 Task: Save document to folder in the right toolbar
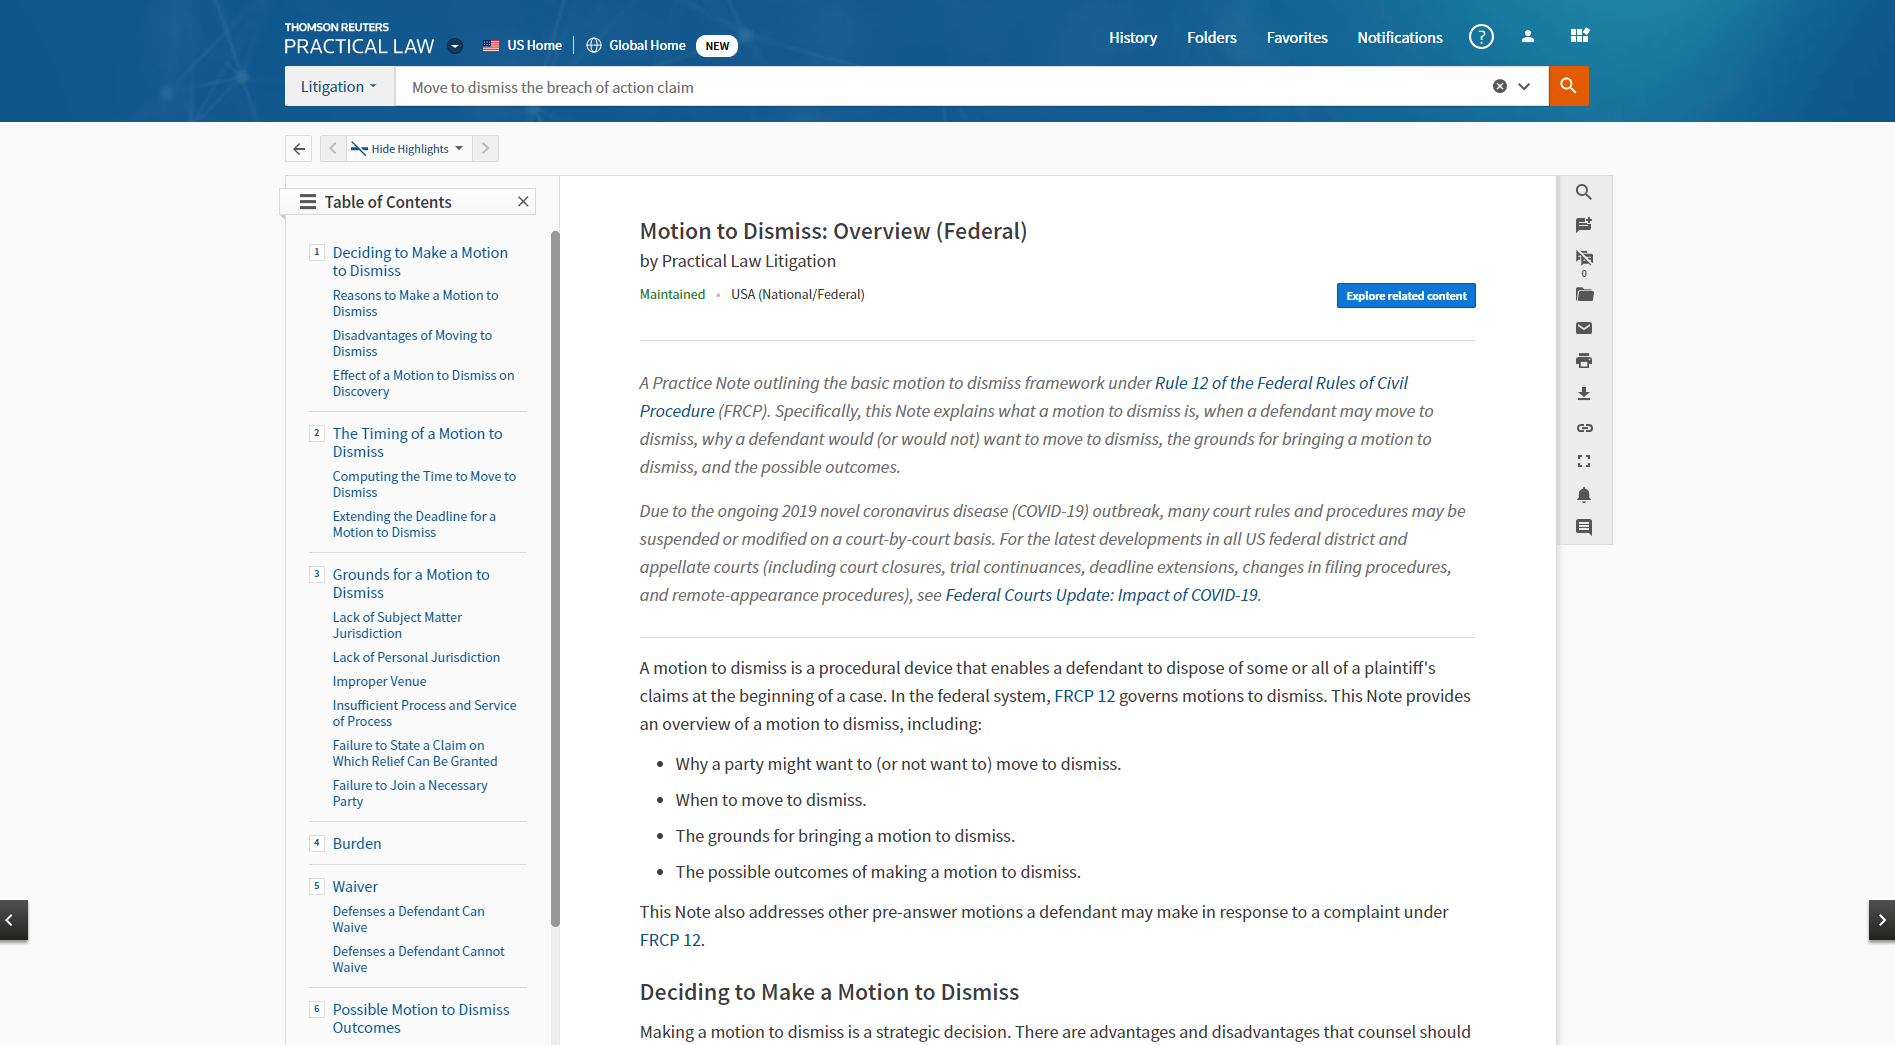tap(1584, 295)
